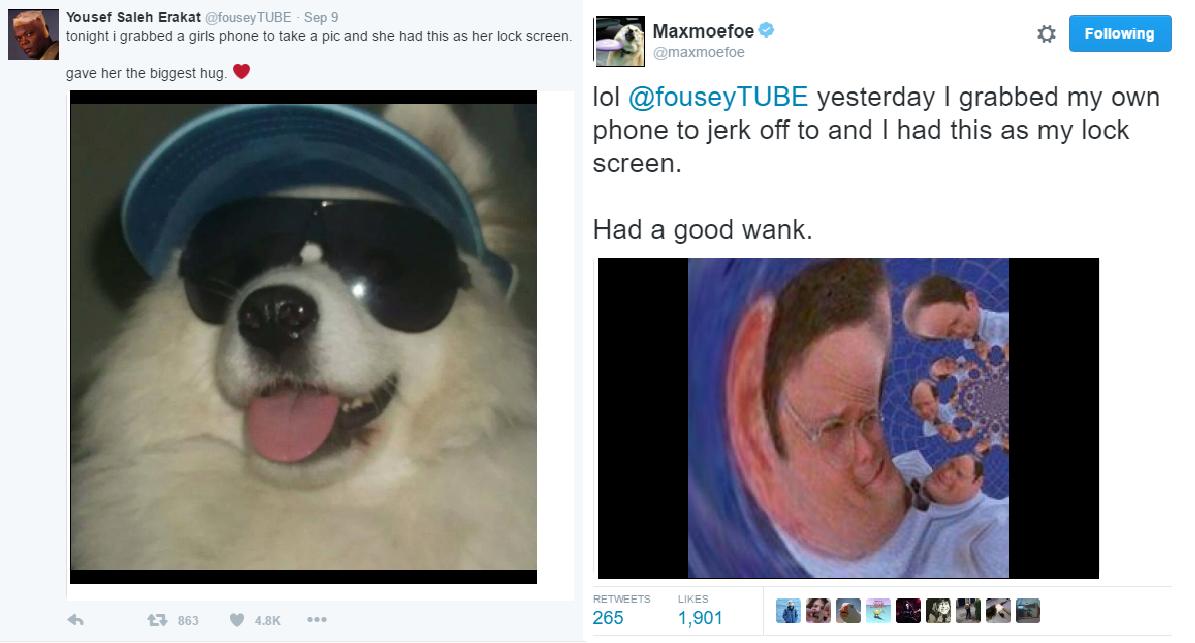Open the Maxmoefoe display name link
This screenshot has height=643, width=1195.
[x=703, y=31]
